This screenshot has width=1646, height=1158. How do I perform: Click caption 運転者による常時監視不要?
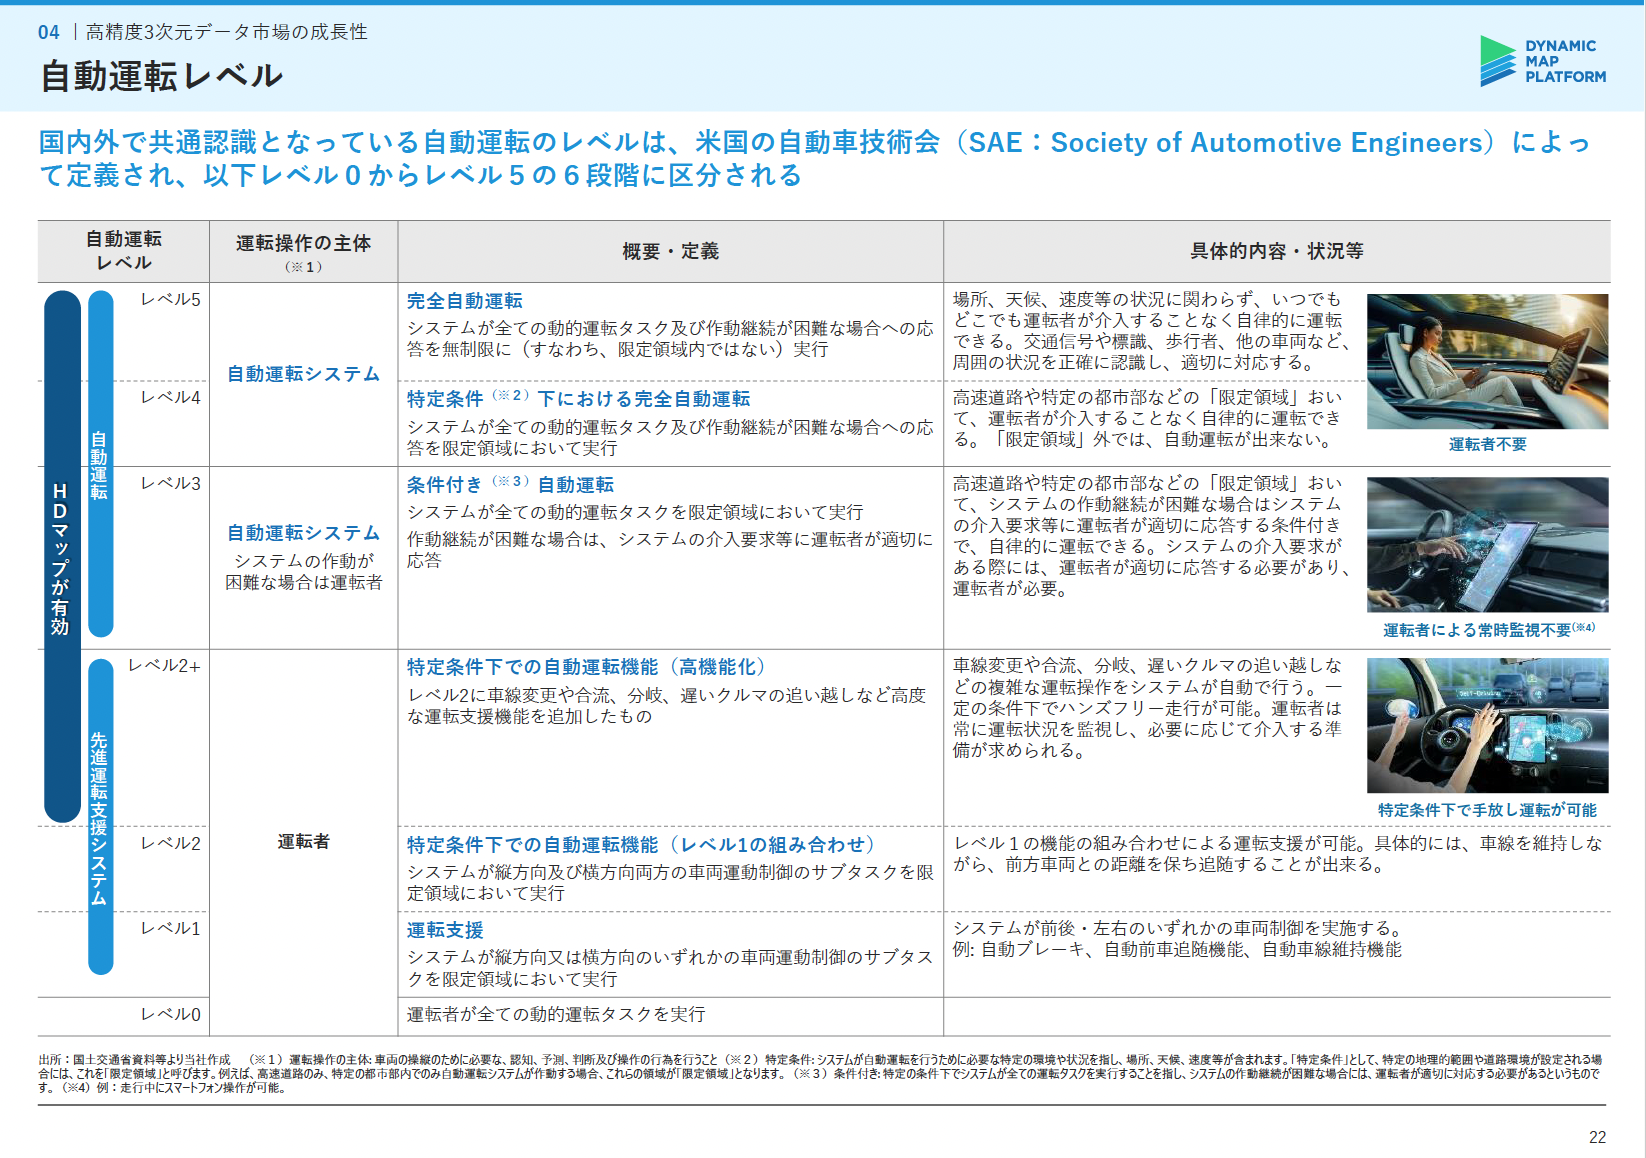pos(1488,629)
